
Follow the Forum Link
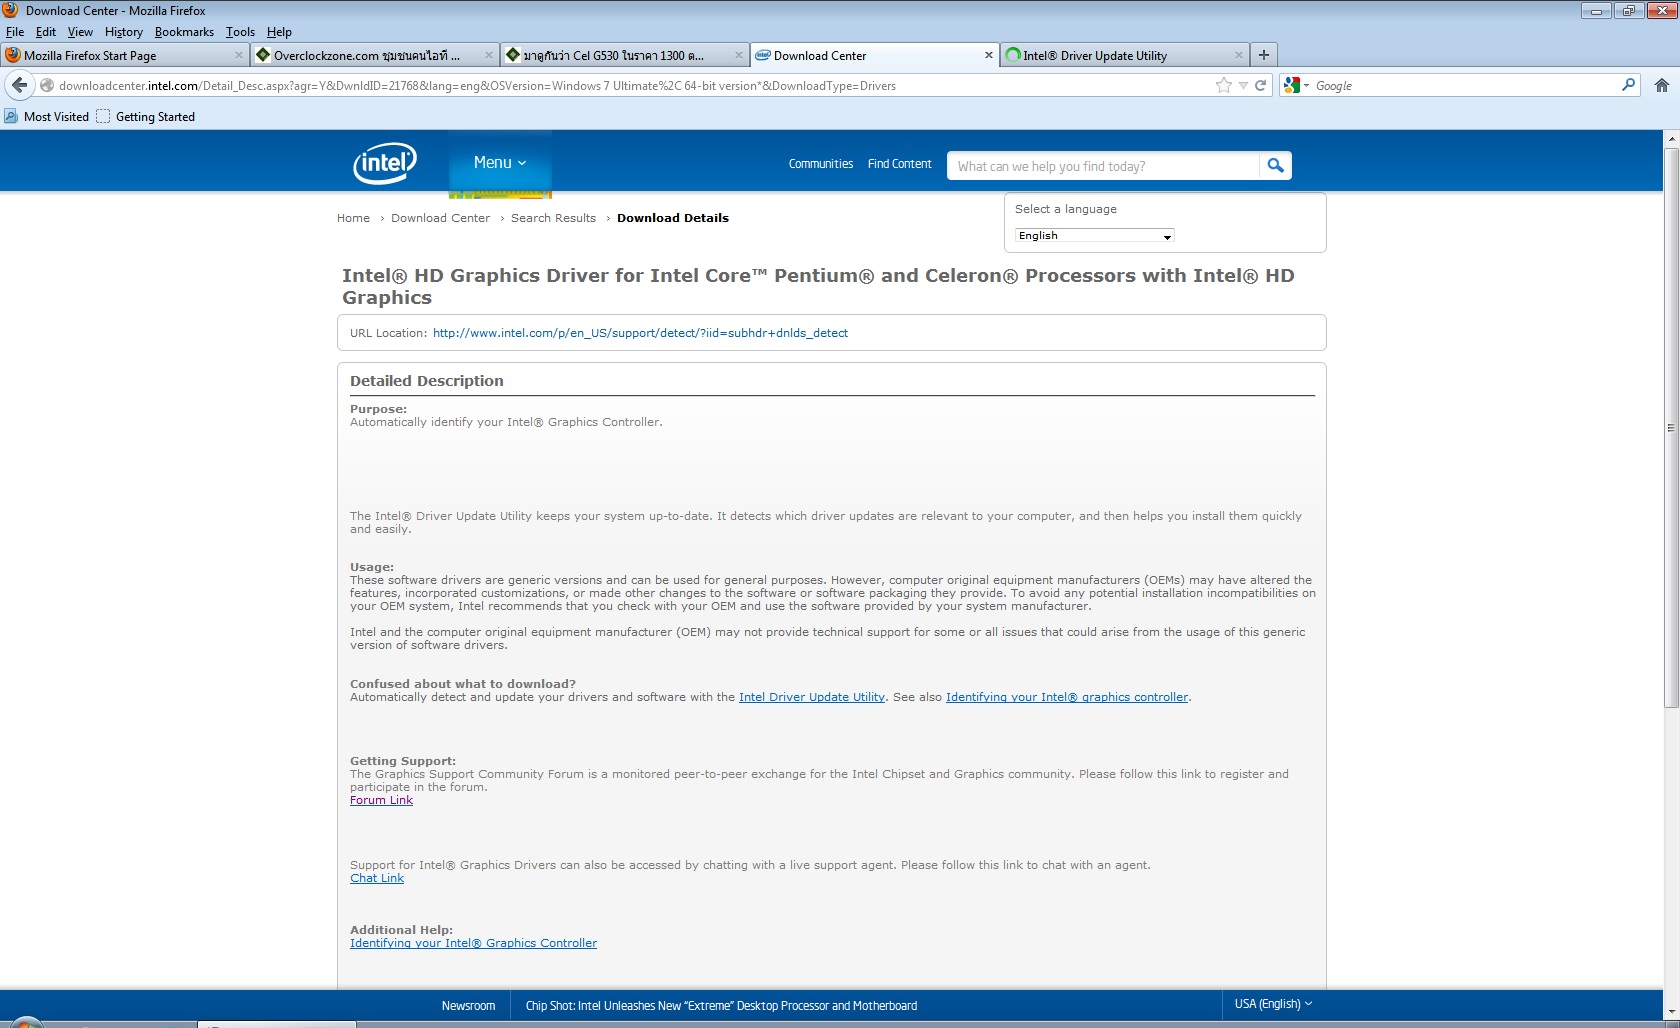click(381, 800)
